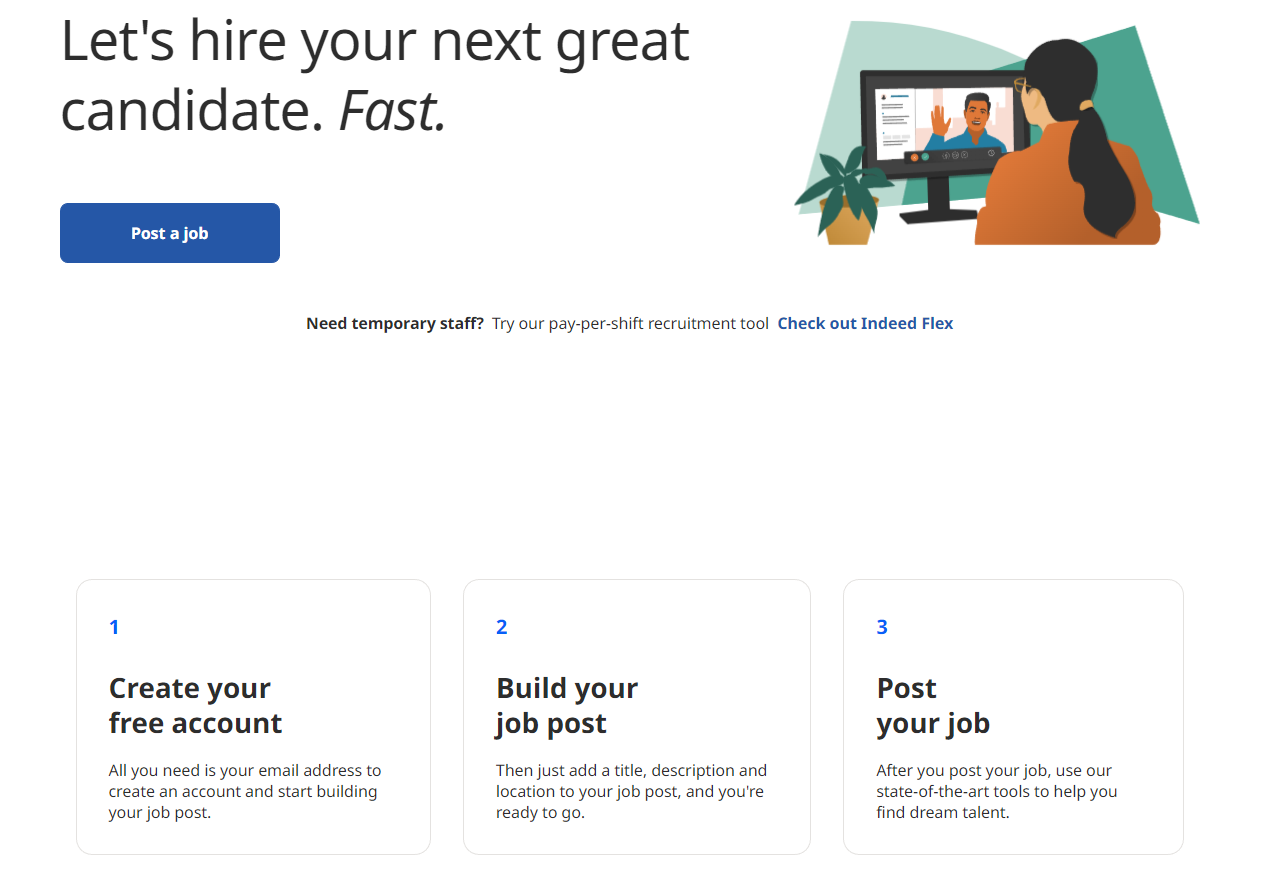Click the Post a job button
The width and height of the screenshot is (1261, 893).
(x=169, y=233)
